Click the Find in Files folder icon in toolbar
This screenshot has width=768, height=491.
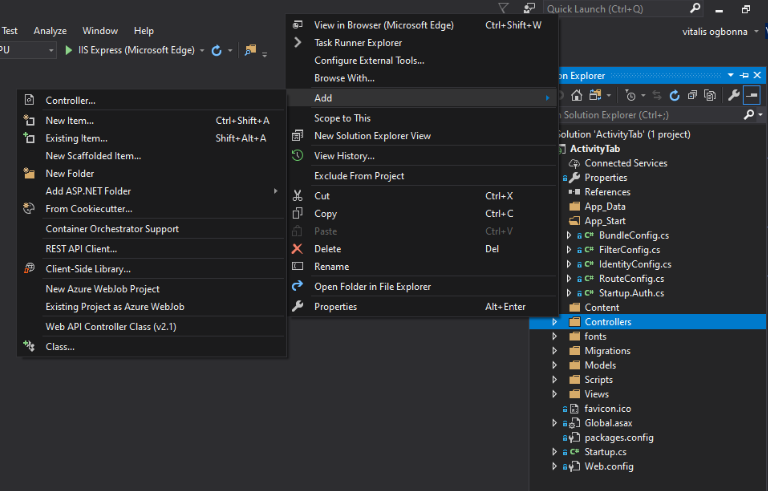click(x=250, y=50)
